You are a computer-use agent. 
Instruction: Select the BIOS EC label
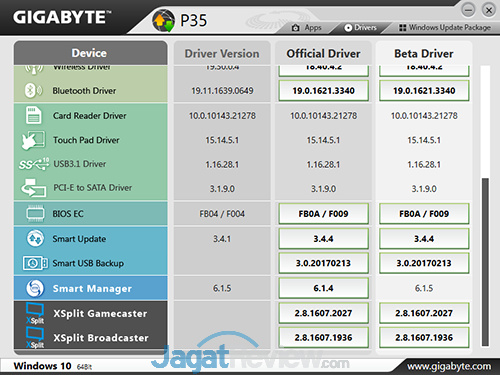tap(68, 214)
